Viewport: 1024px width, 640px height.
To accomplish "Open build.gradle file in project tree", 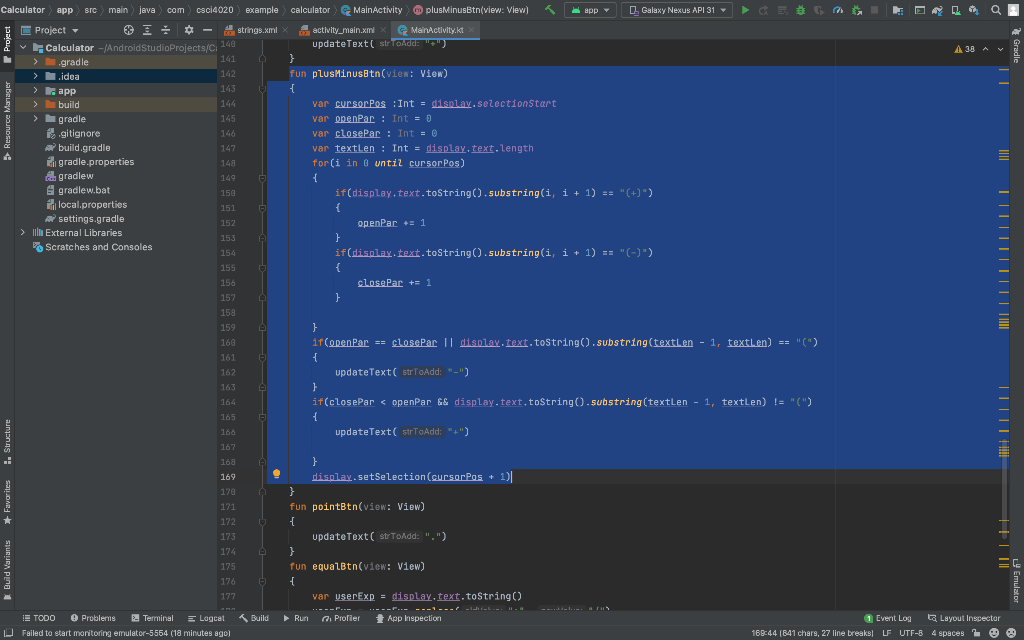I will [x=84, y=147].
